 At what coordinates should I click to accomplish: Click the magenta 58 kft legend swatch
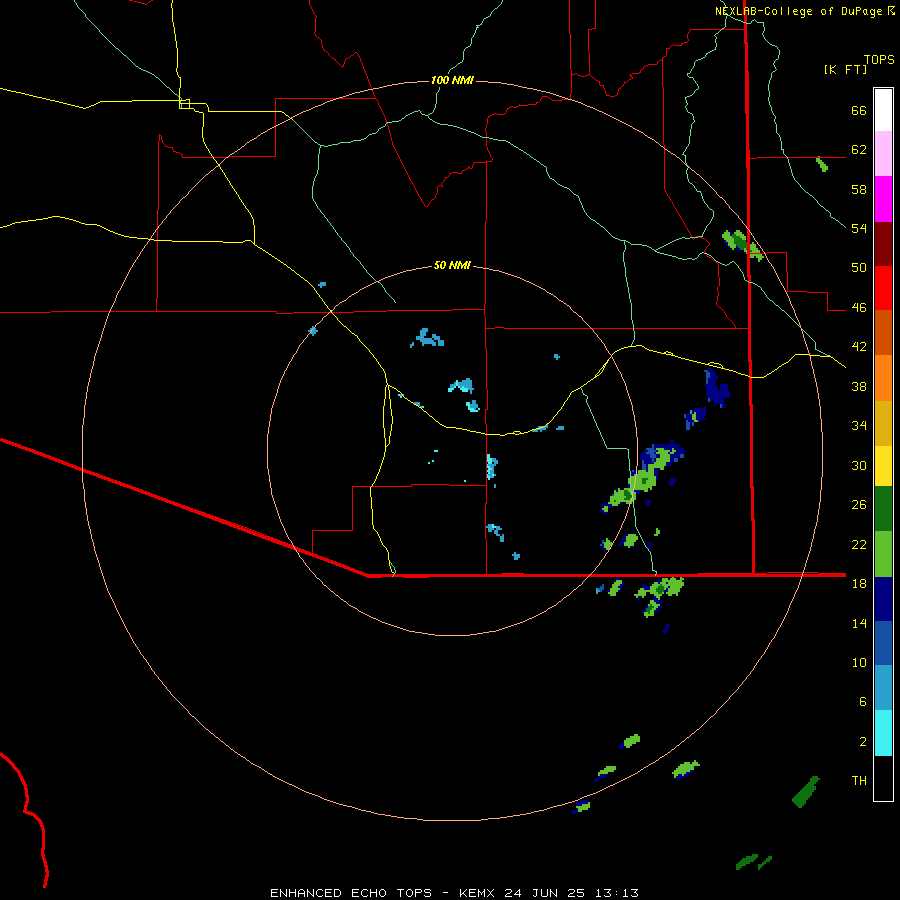tap(883, 199)
